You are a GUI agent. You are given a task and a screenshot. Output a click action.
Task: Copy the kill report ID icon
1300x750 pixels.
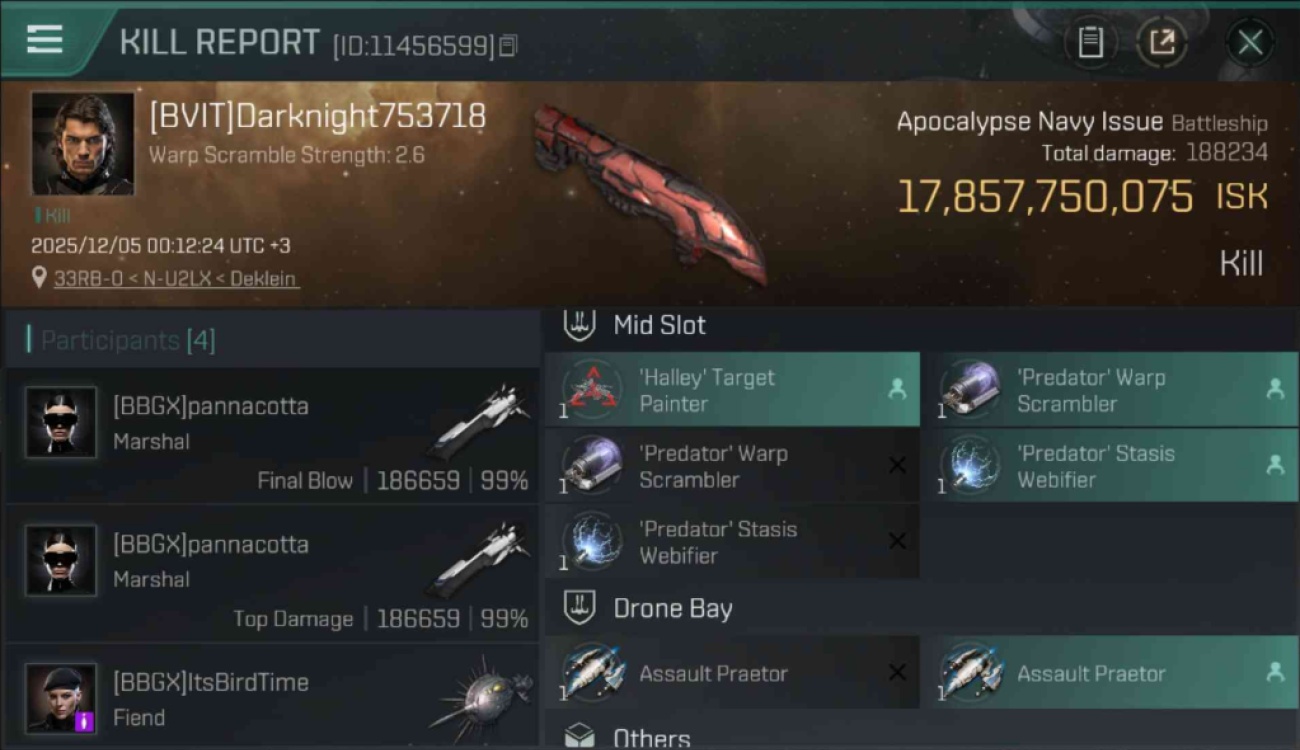[508, 45]
